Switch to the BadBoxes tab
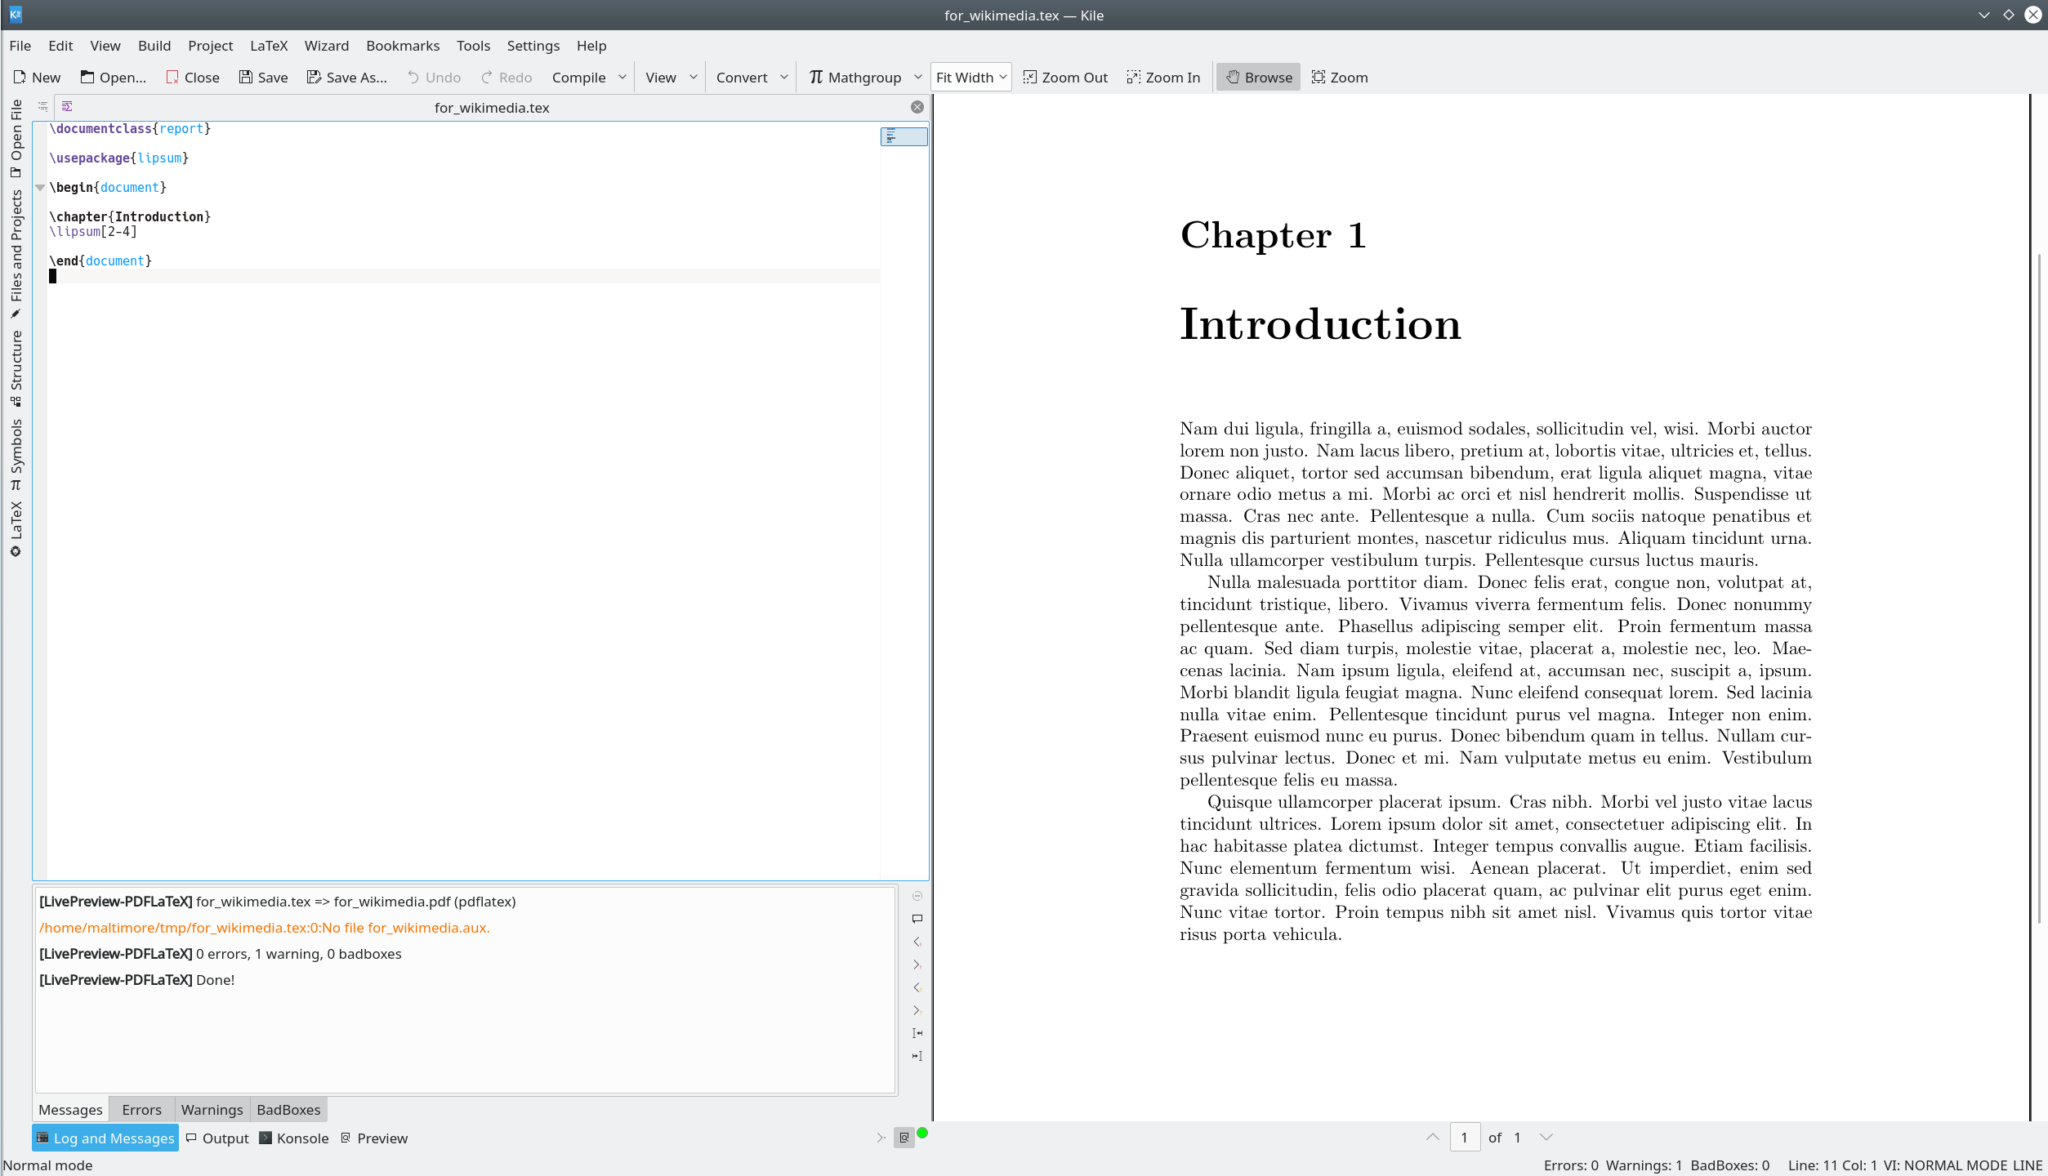The image size is (2048, 1176). (x=288, y=1109)
